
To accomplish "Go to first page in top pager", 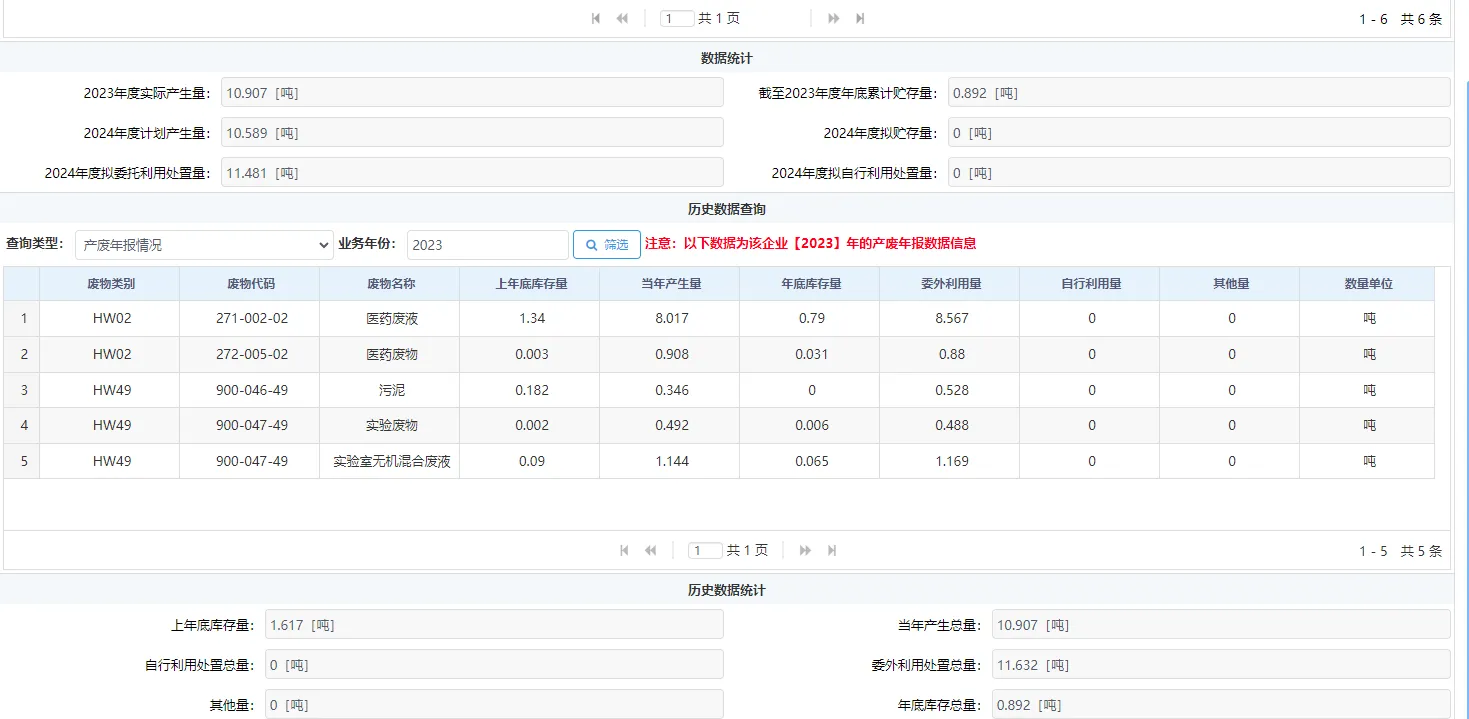I will click(x=596, y=18).
